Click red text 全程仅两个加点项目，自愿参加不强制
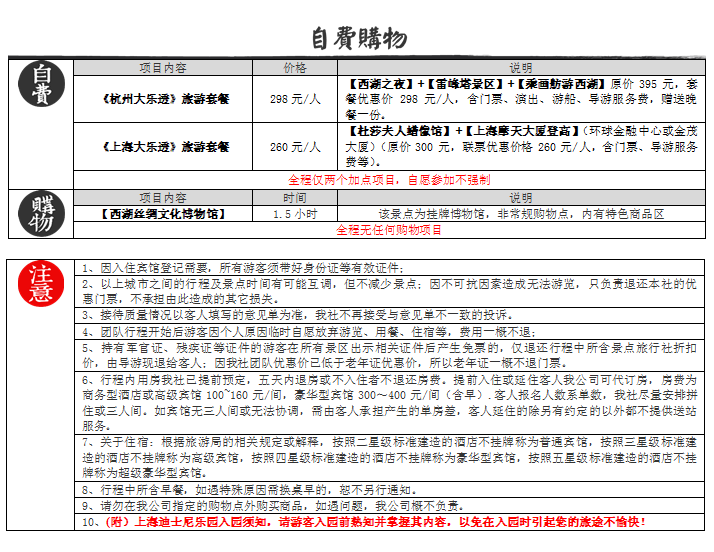The height and width of the screenshot is (552, 714). coord(389,180)
